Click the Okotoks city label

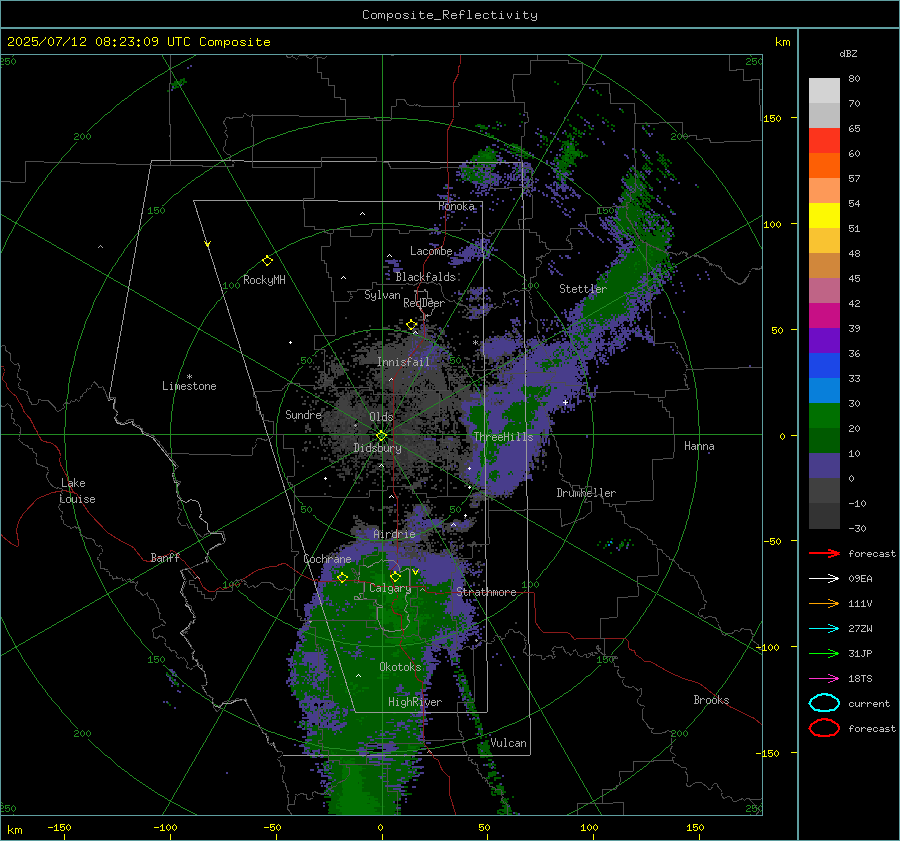tap(400, 667)
